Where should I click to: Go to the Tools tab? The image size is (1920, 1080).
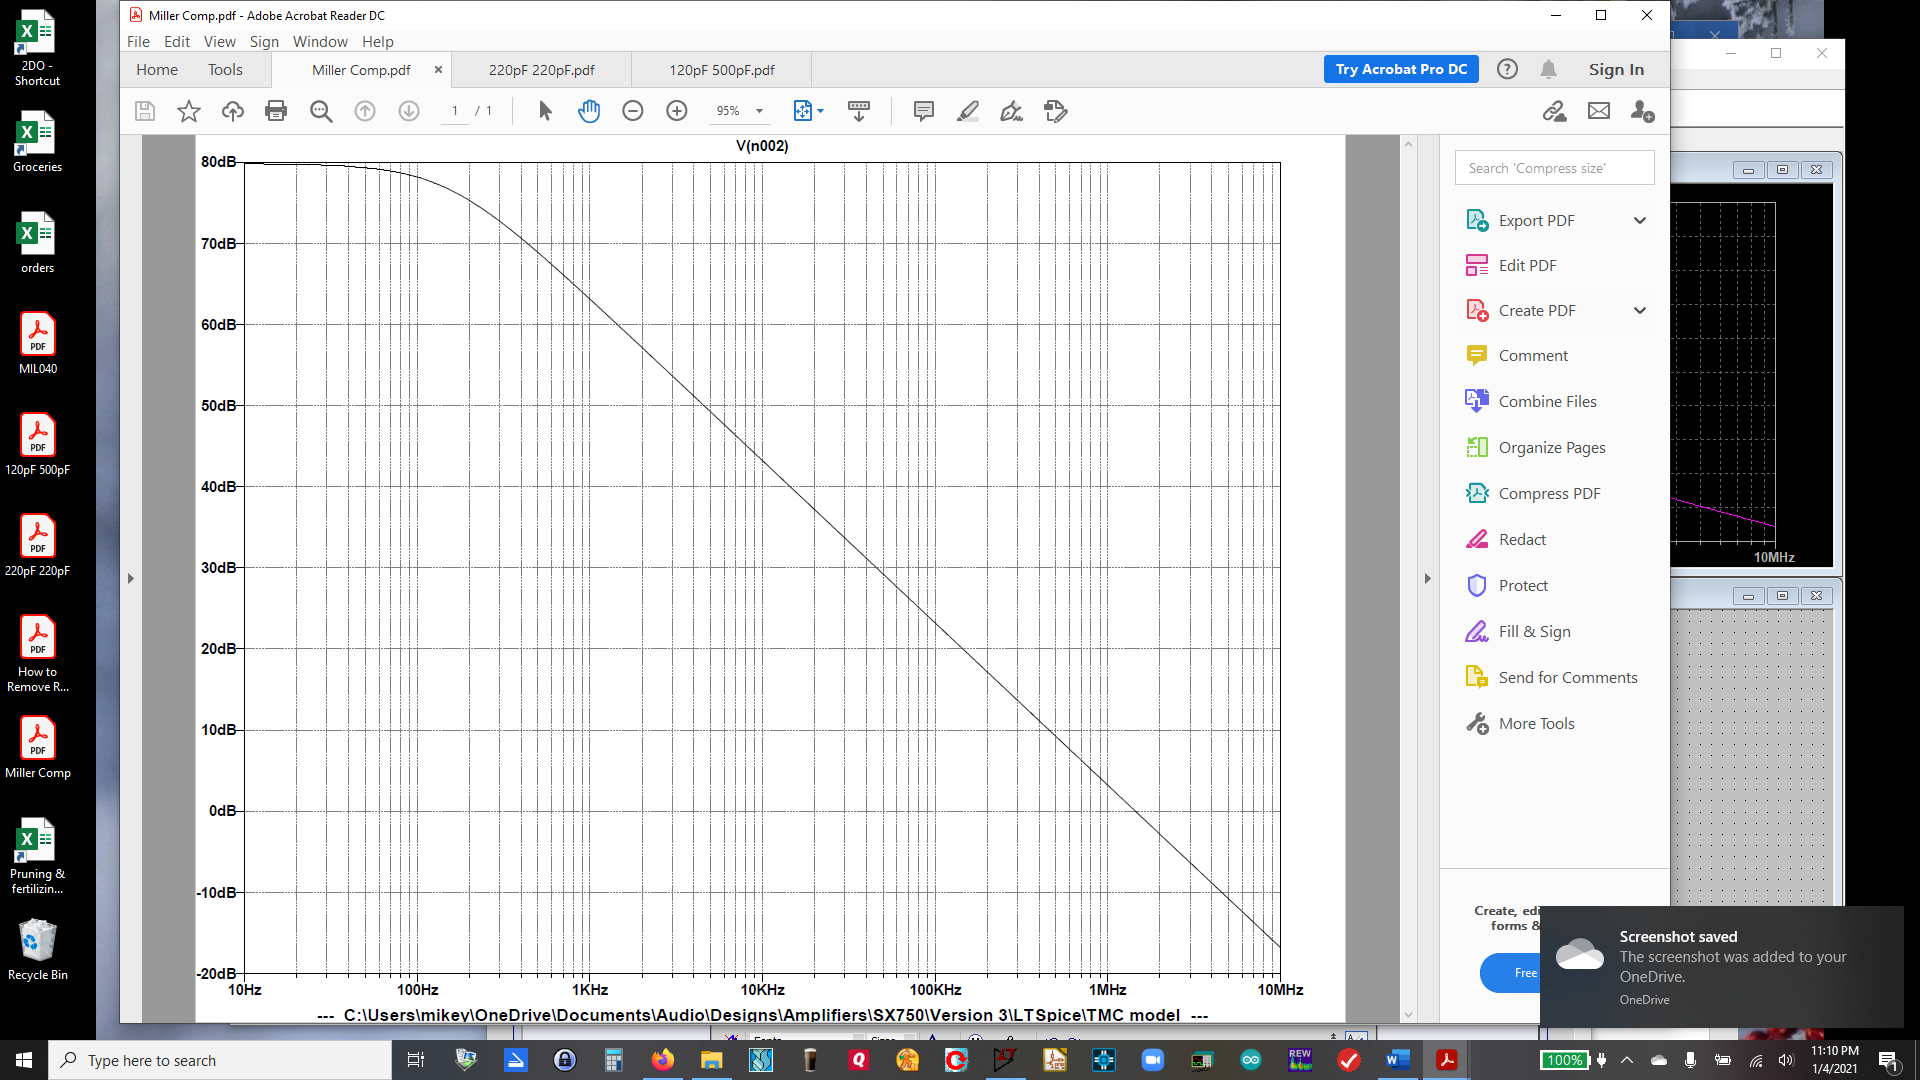(225, 69)
